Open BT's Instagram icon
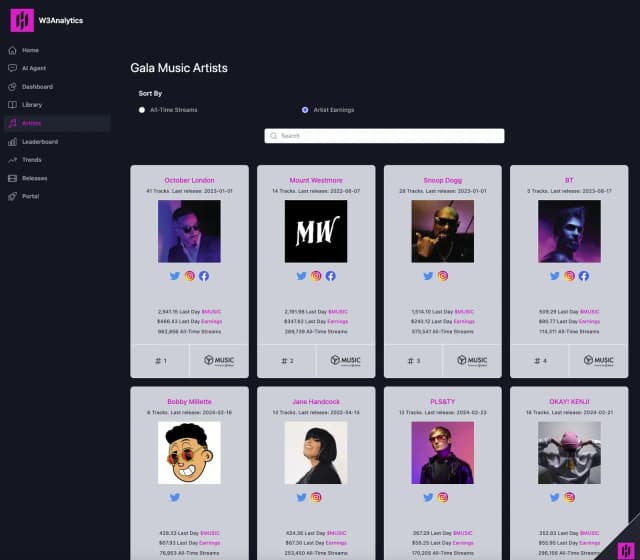Image resolution: width=640 pixels, height=560 pixels. point(569,276)
